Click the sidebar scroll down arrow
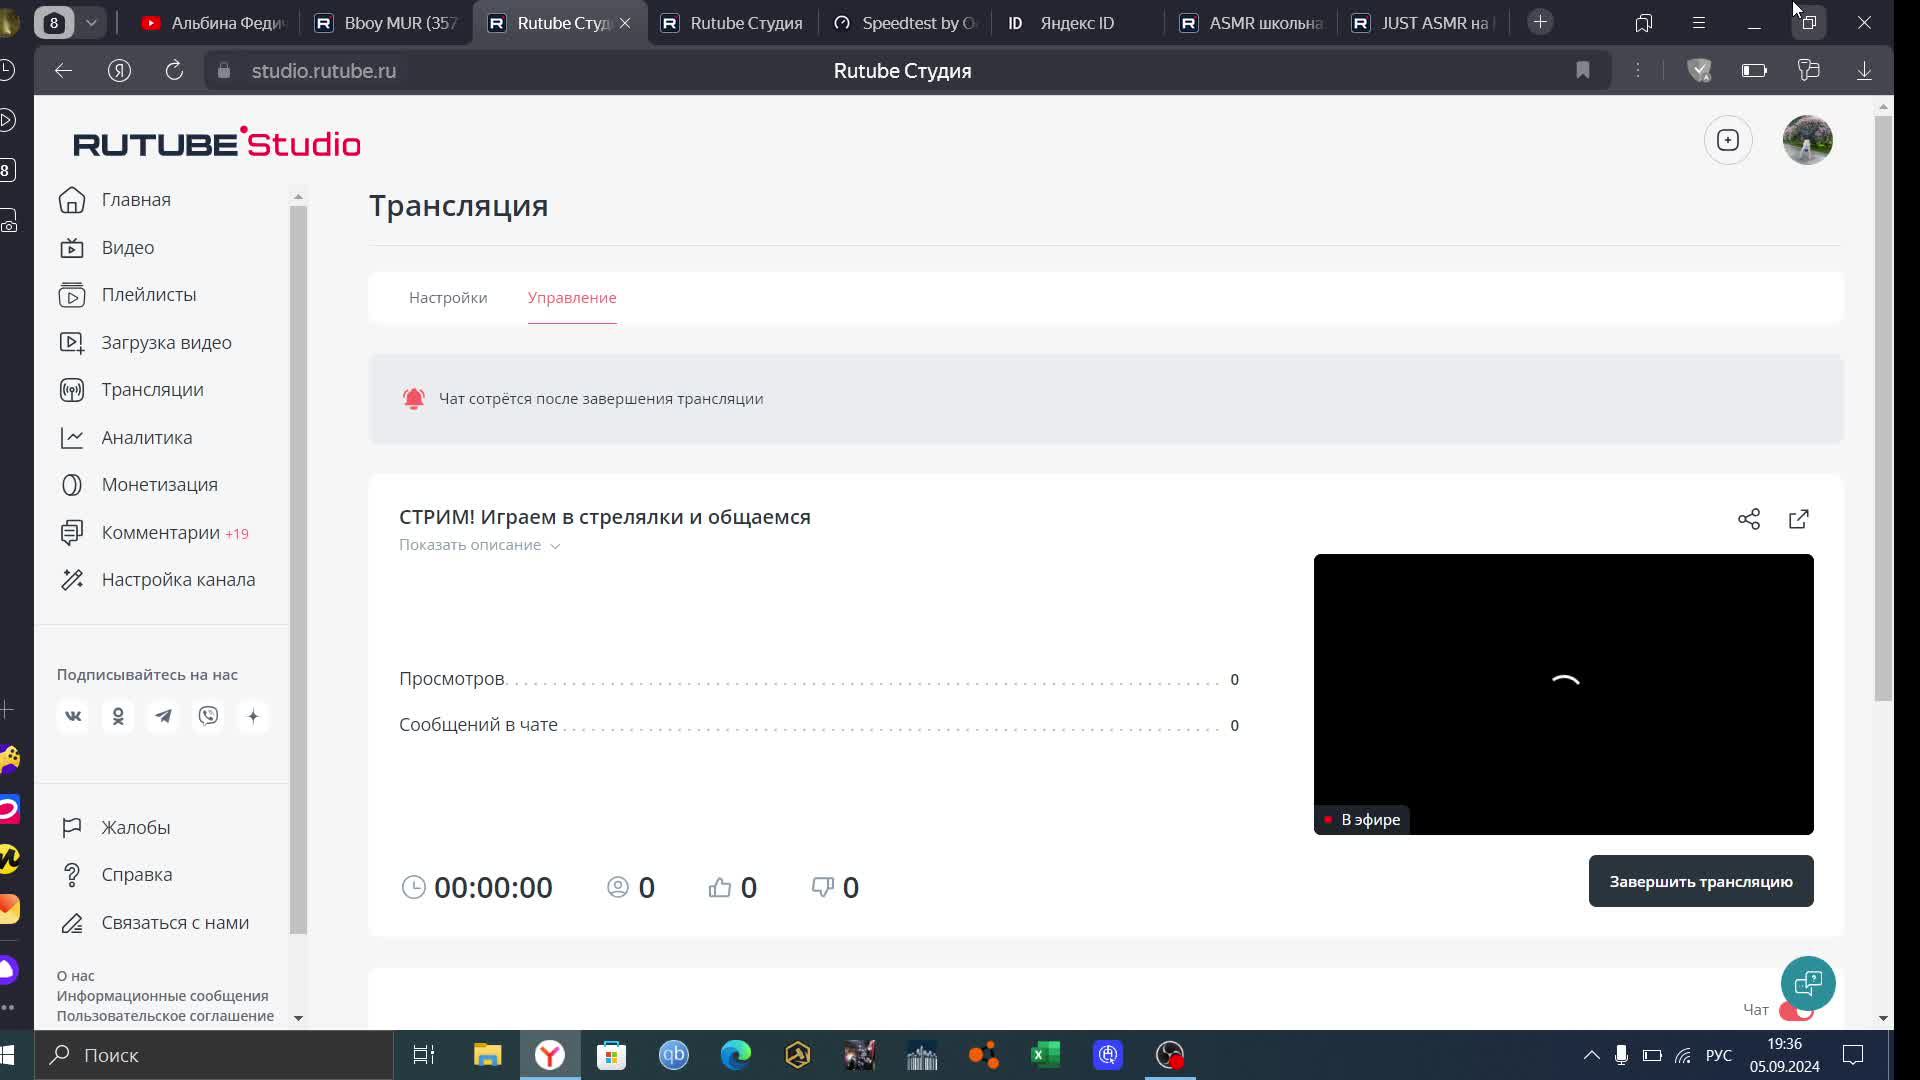Viewport: 1920px width, 1080px height. coord(298,1018)
